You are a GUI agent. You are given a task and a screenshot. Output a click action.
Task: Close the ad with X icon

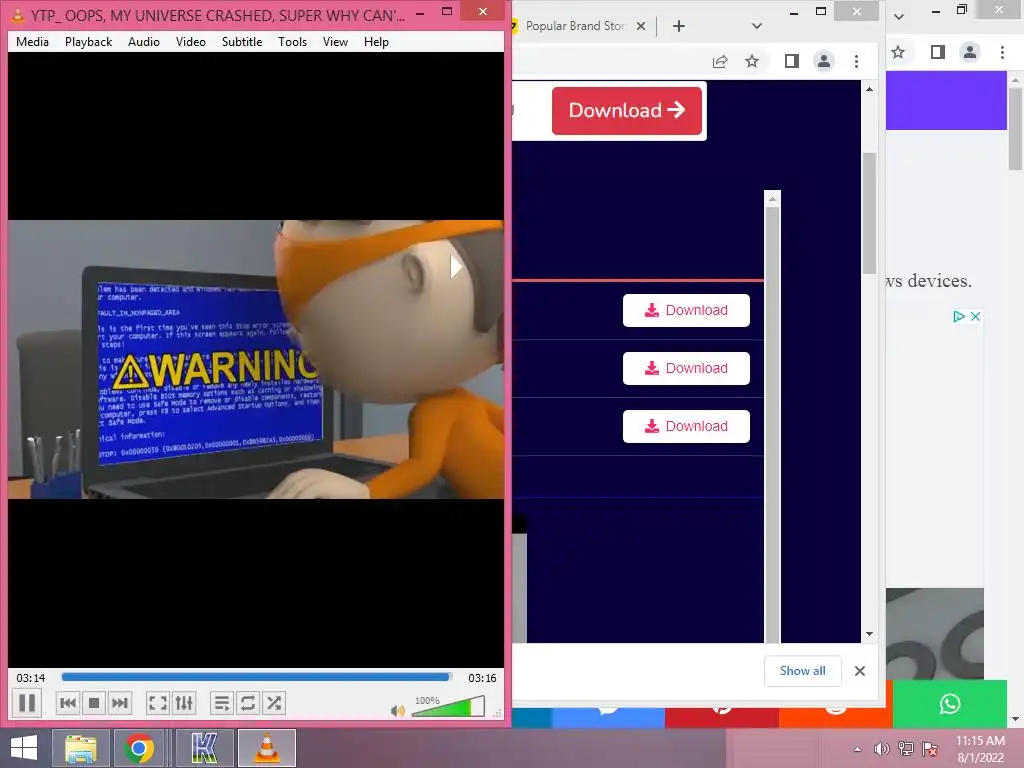coord(975,316)
